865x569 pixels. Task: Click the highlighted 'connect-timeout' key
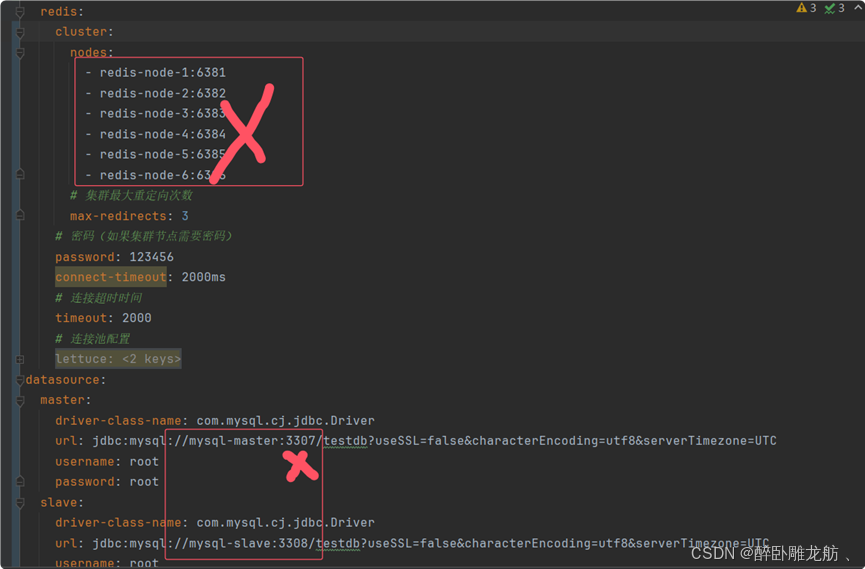[111, 277]
